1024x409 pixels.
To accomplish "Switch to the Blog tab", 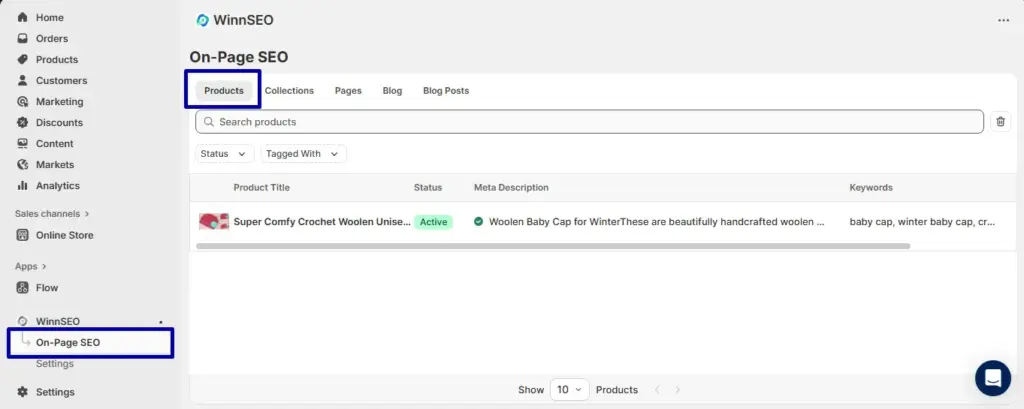I will click(392, 90).
